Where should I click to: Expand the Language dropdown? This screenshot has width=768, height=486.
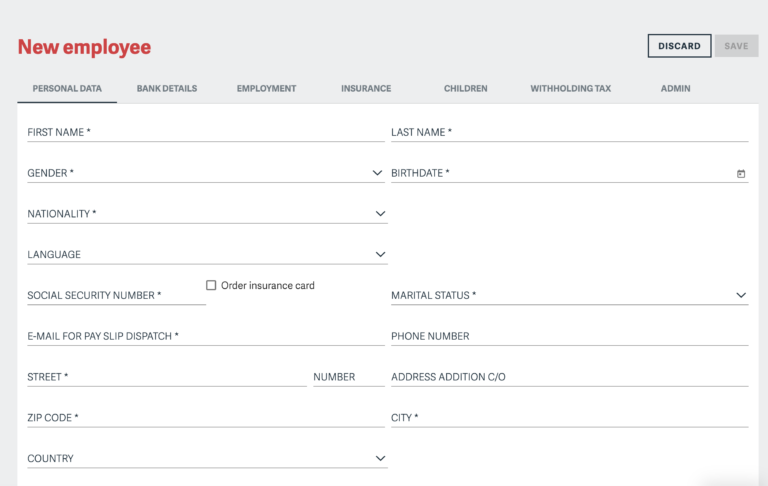[x=380, y=255]
